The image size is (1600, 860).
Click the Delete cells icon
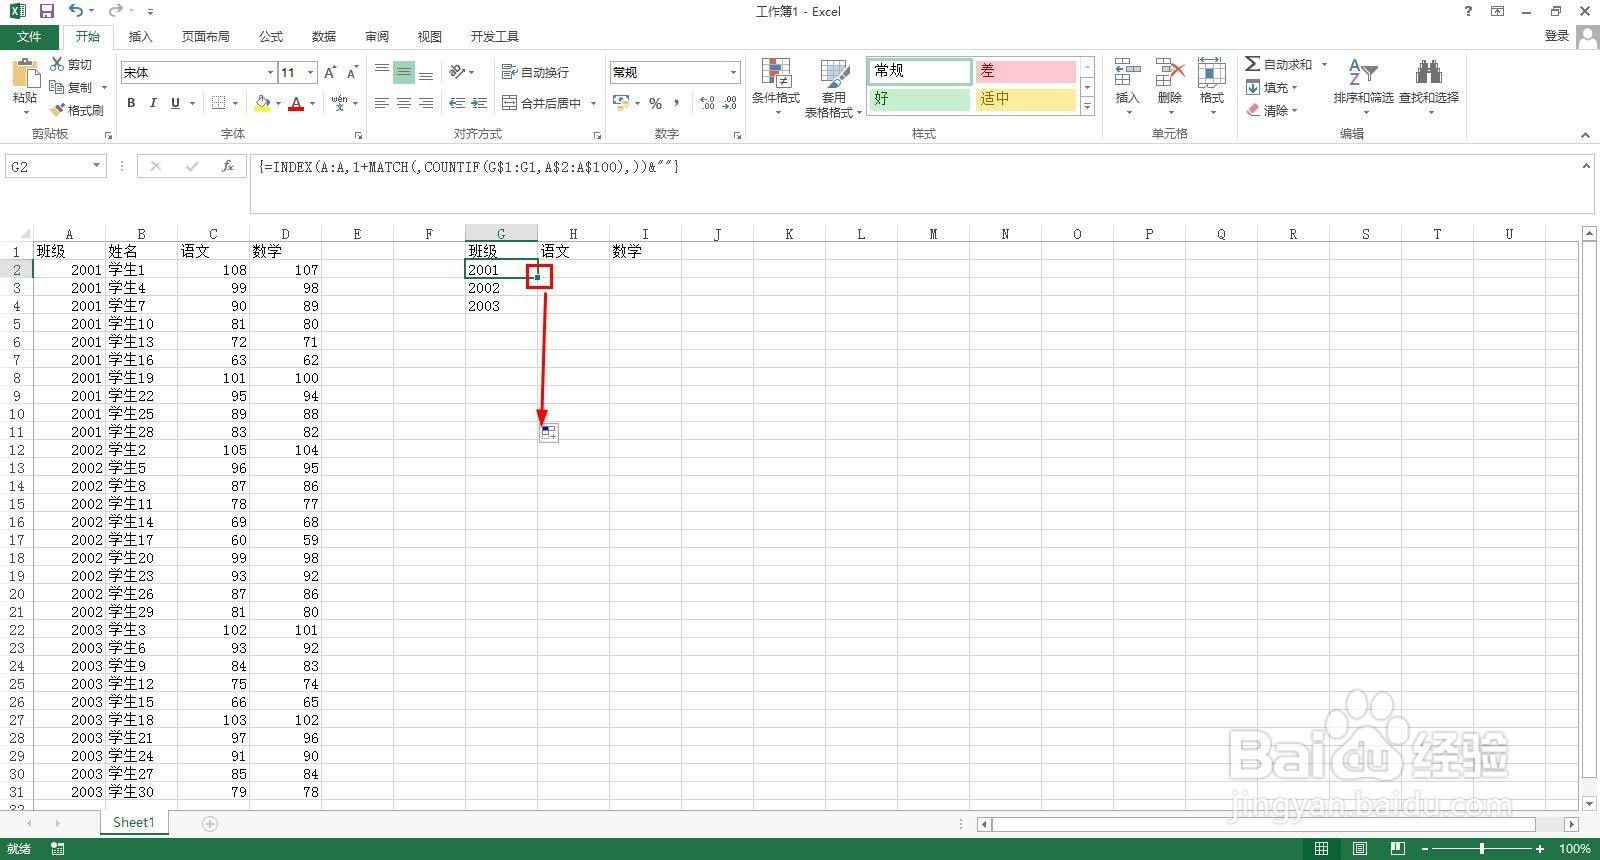tap(1169, 73)
